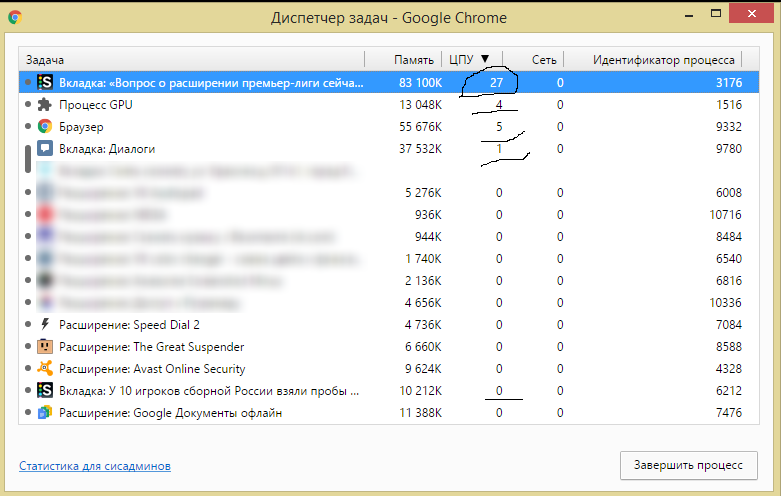
Task: Click The Great Suspender face icon
Action: pyautogui.click(x=45, y=347)
